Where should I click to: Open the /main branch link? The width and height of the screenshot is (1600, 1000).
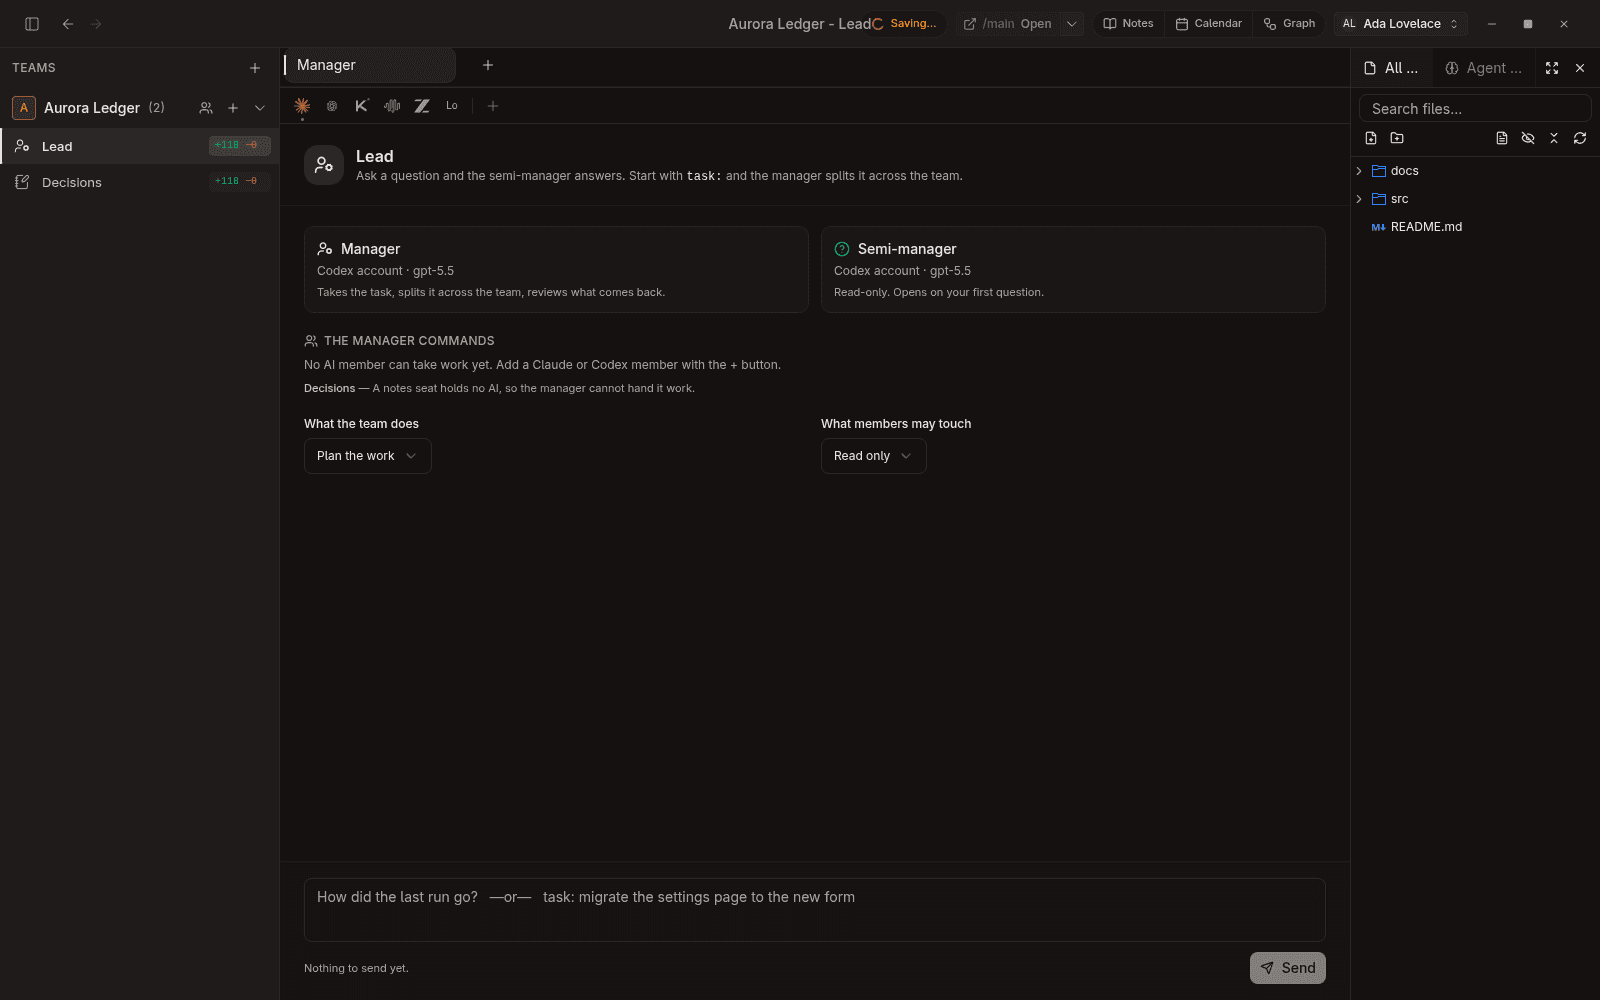click(1007, 24)
